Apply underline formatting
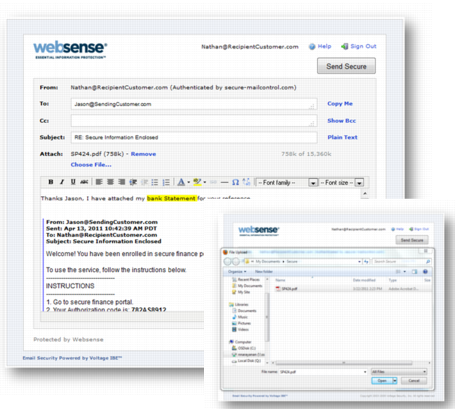Image resolution: width=458 pixels, height=409 pixels. (x=73, y=182)
